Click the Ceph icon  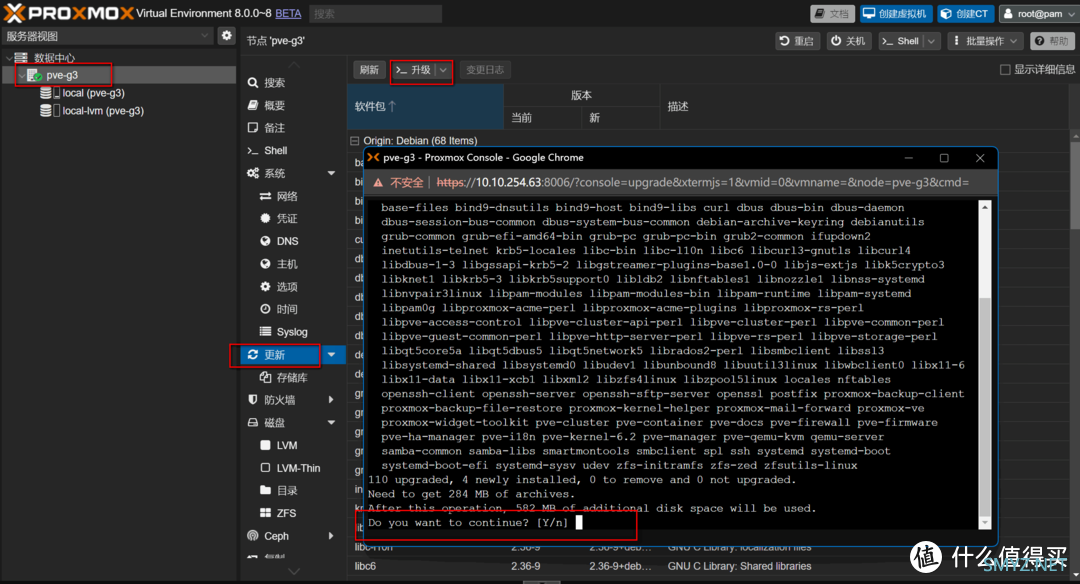tap(253, 536)
